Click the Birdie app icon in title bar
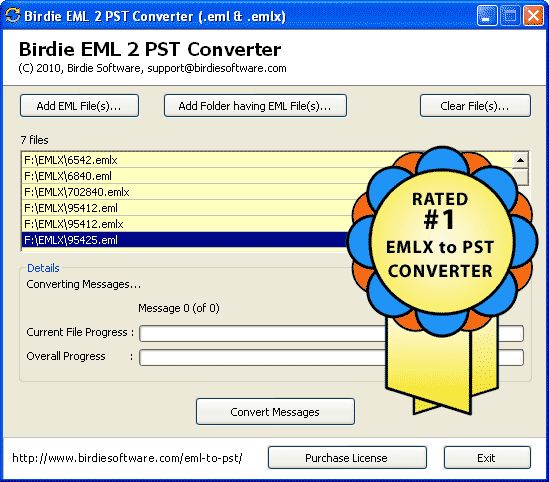Image resolution: width=549 pixels, height=482 pixels. click(13, 16)
